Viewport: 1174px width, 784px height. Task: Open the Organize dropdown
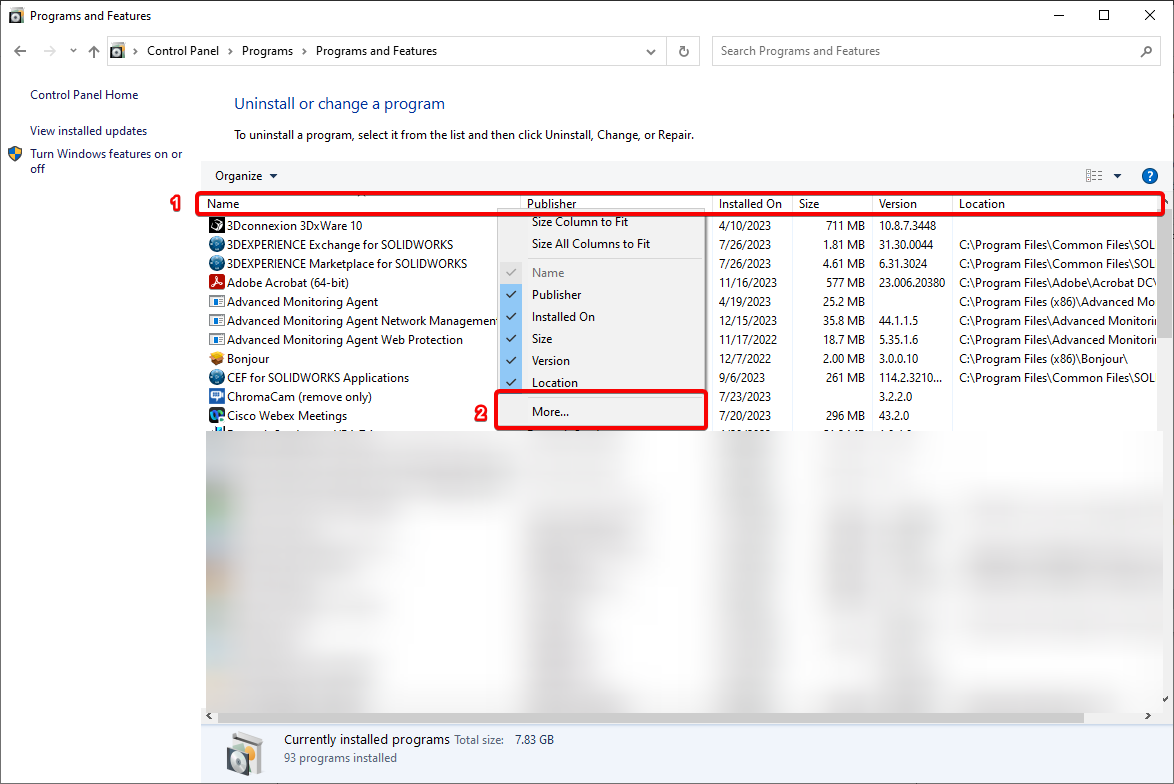click(246, 176)
